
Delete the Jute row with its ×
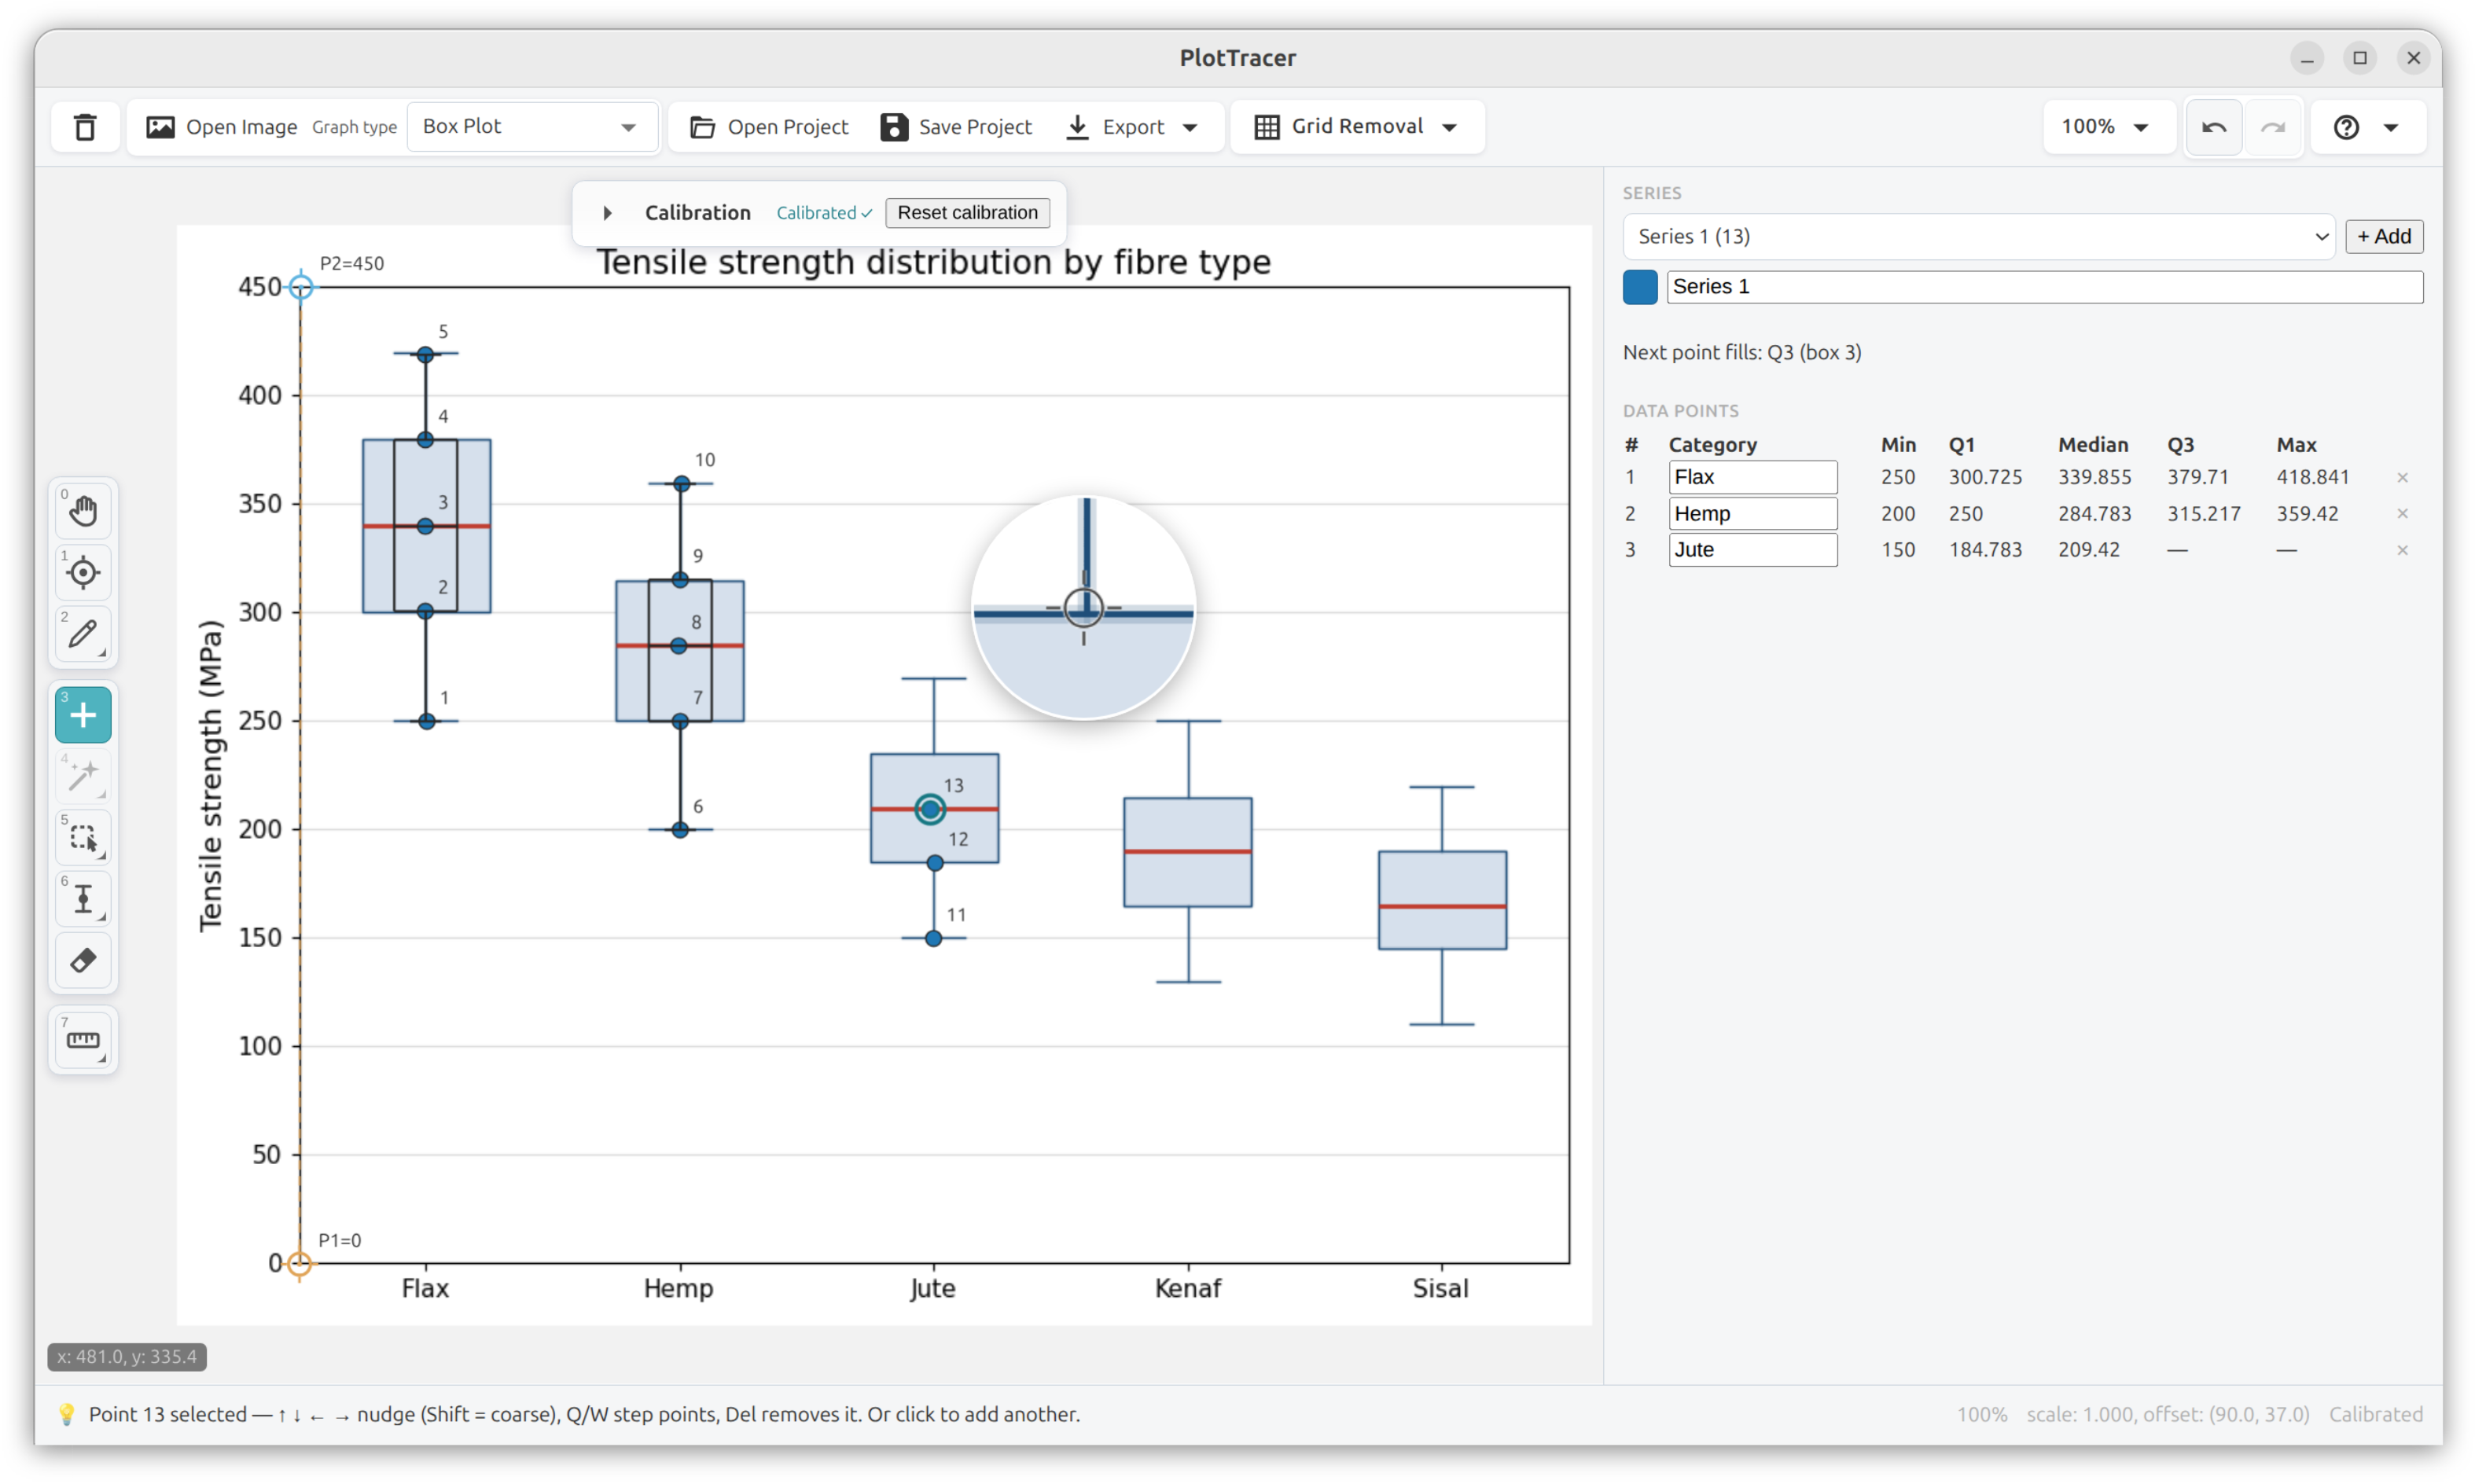pyautogui.click(x=2402, y=551)
